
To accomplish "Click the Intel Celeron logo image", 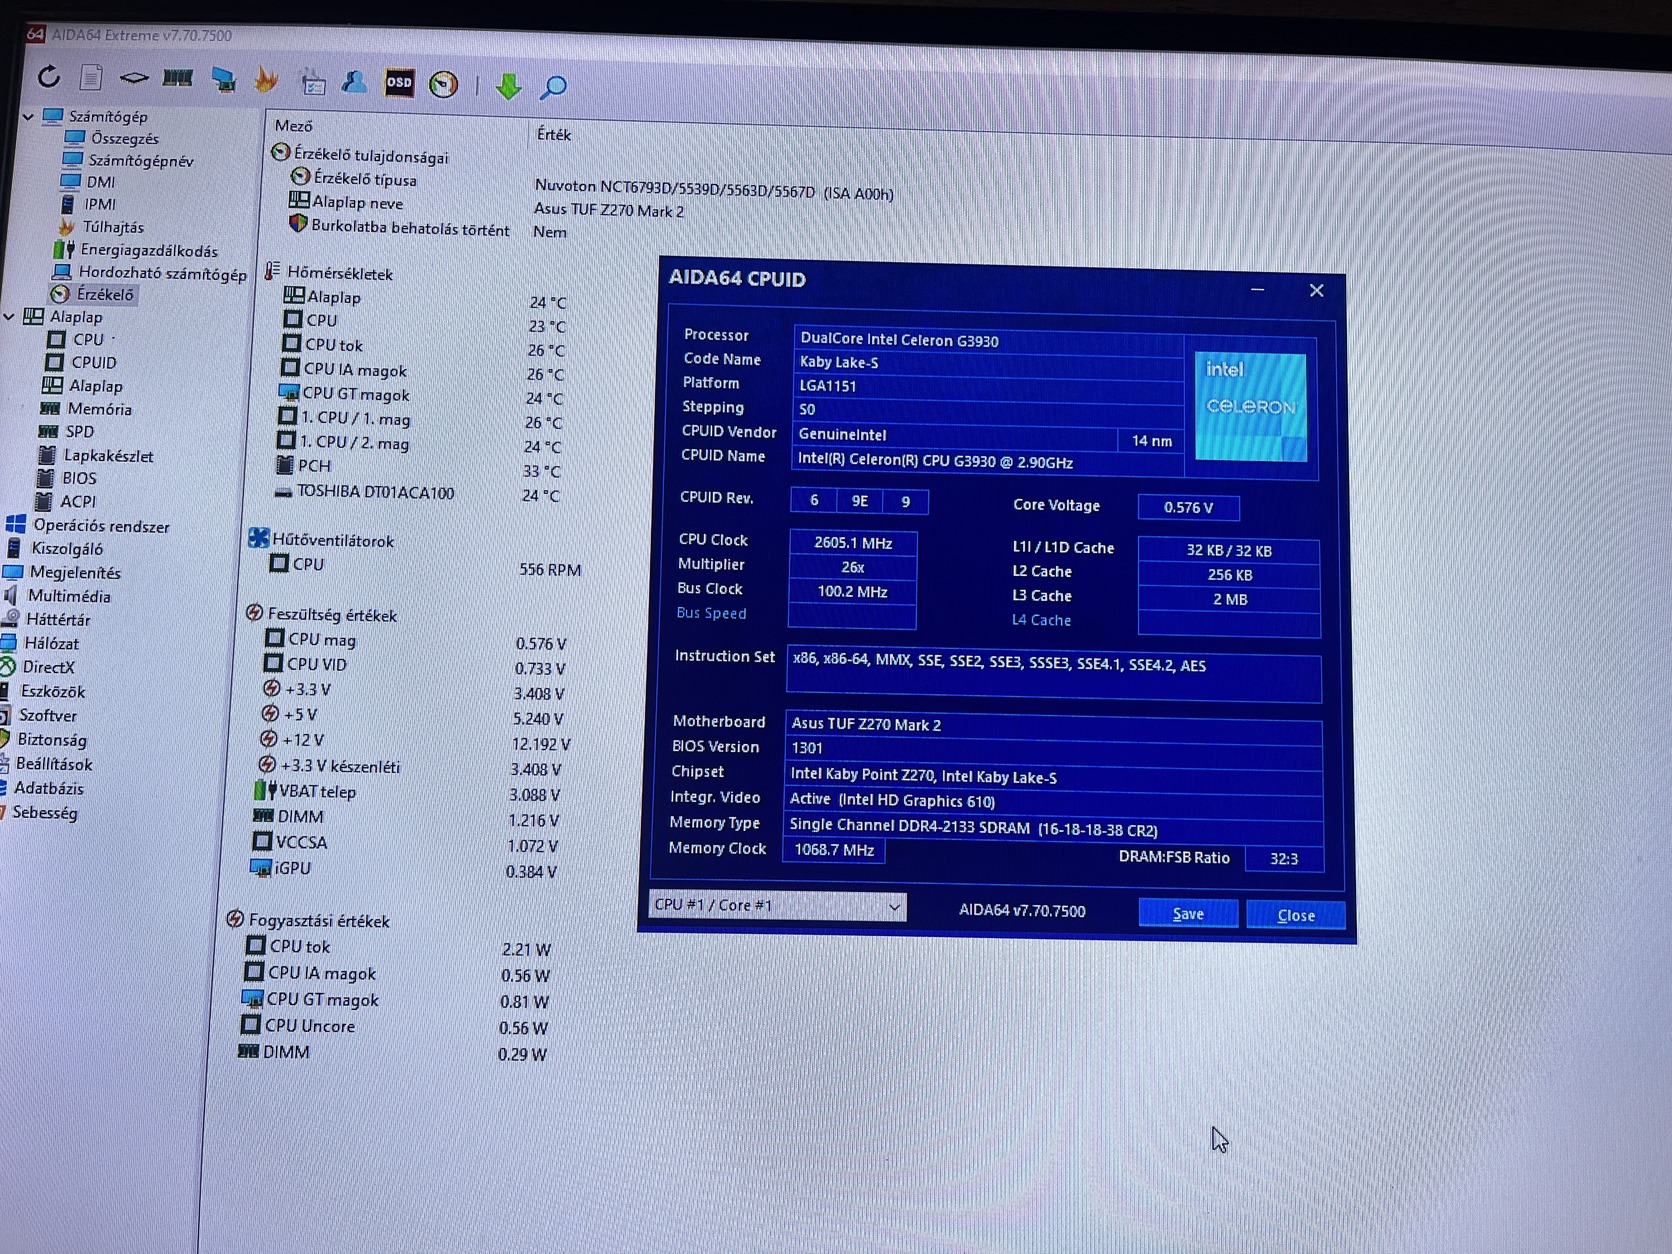I will [x=1251, y=407].
